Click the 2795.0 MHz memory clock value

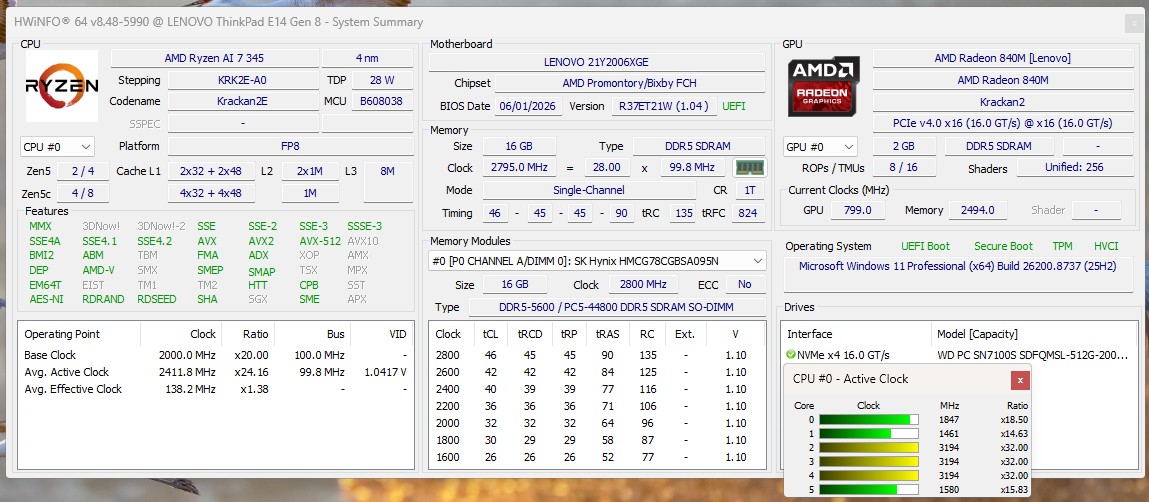[x=519, y=168]
